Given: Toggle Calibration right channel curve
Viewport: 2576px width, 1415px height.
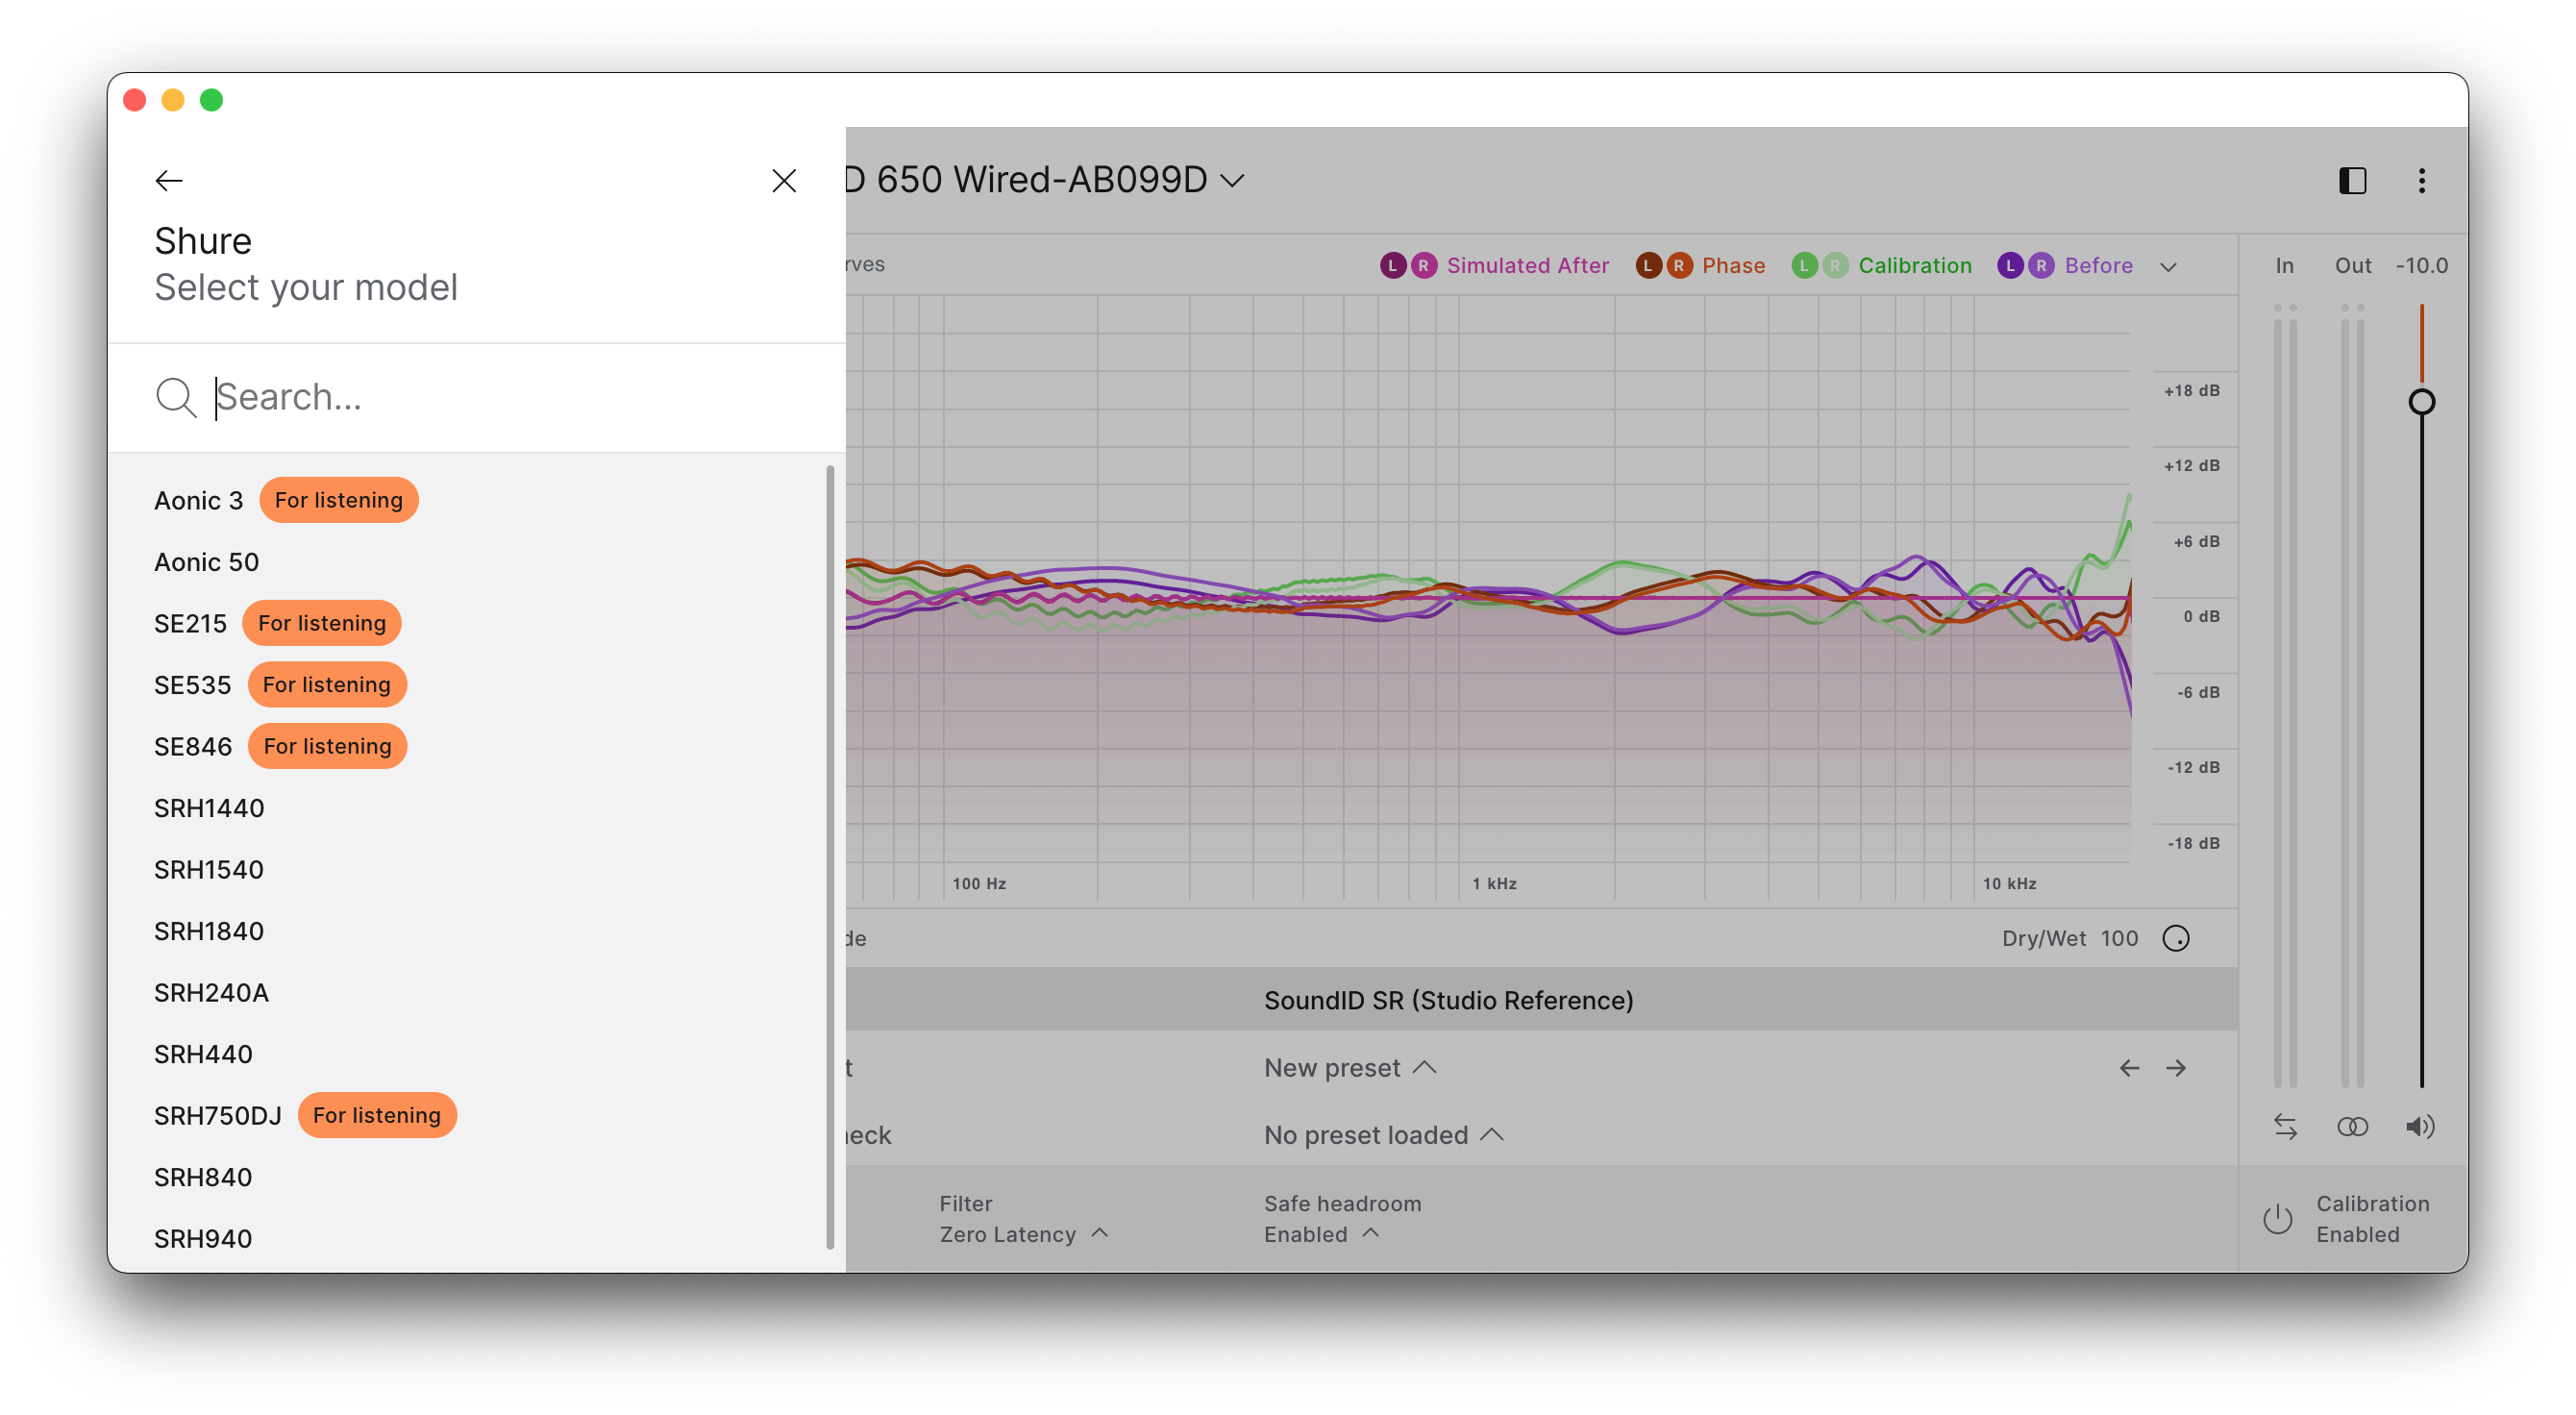Looking at the screenshot, I should 1835,266.
